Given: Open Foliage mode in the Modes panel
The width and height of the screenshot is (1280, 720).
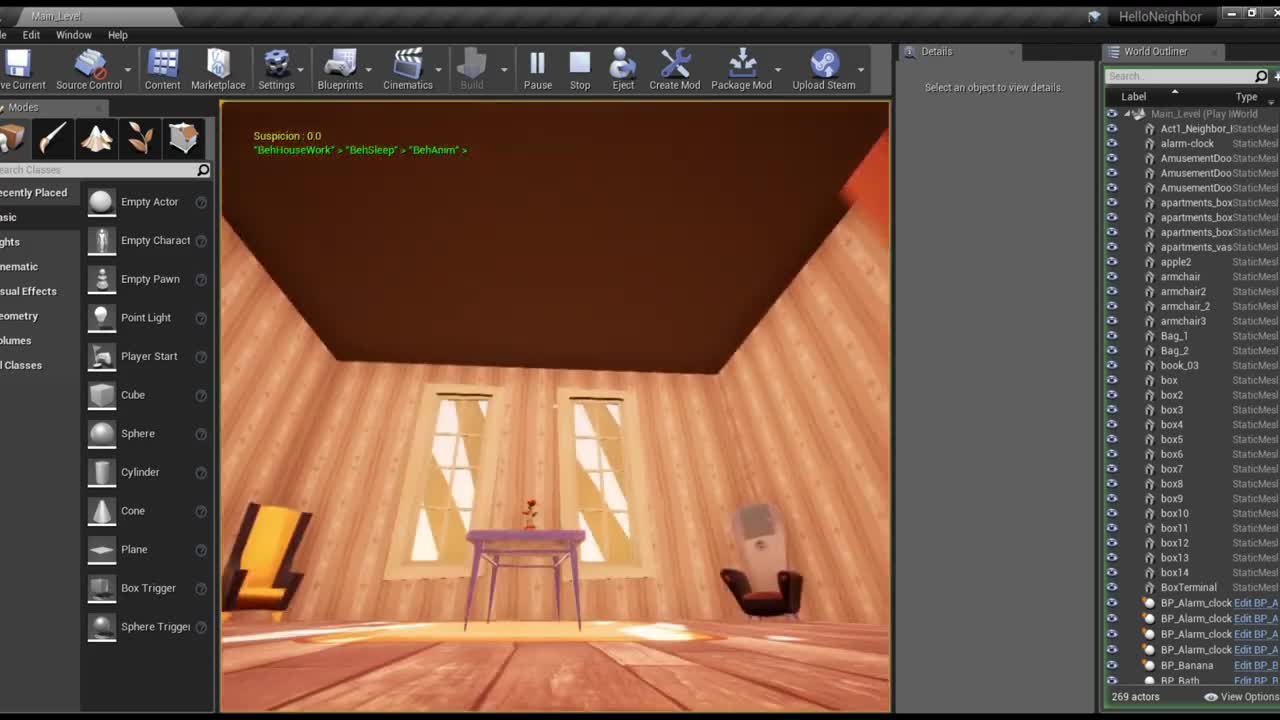Looking at the screenshot, I should (139, 138).
